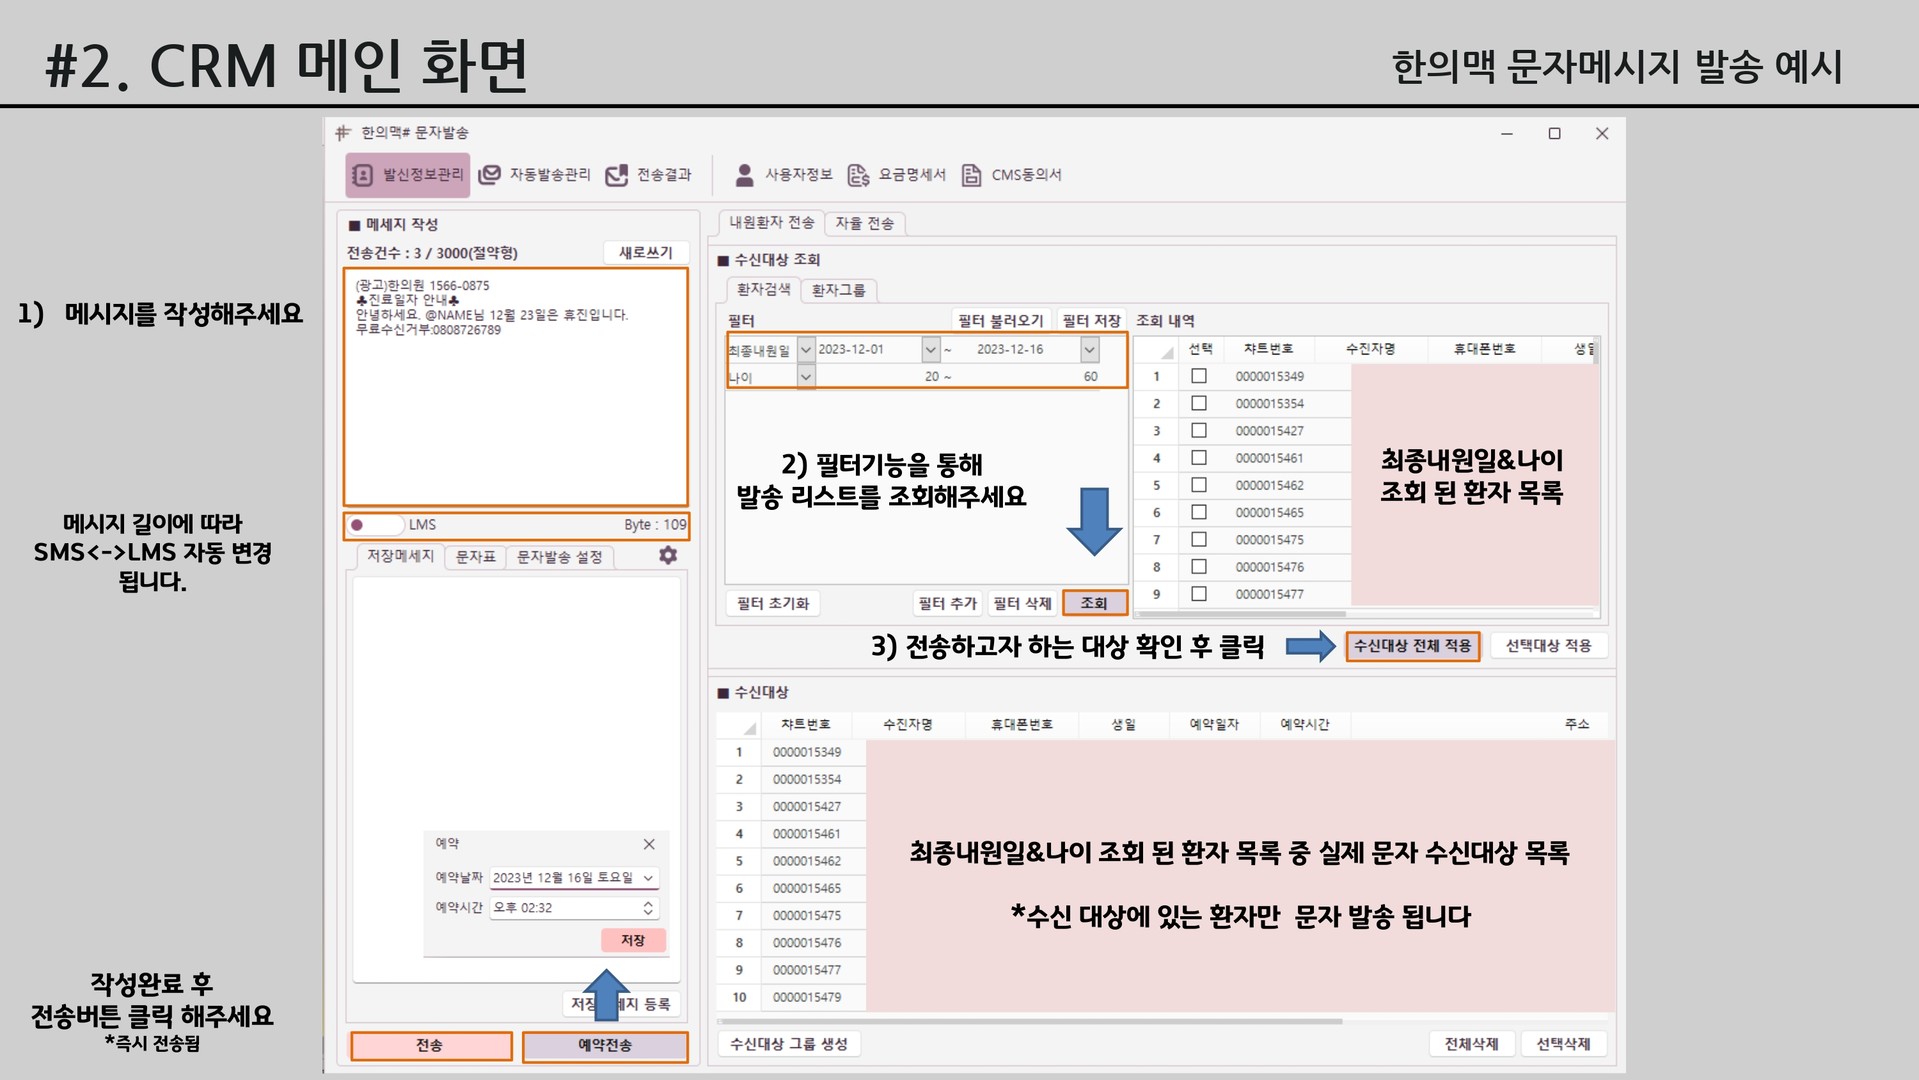Check the box for chart 0000015465
1919x1080 pixels.
1199,512
